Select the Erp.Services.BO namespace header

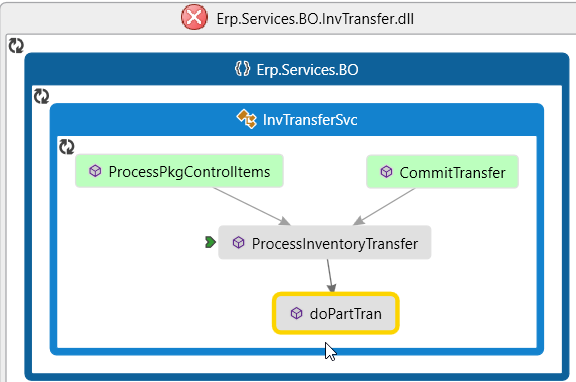[296, 69]
